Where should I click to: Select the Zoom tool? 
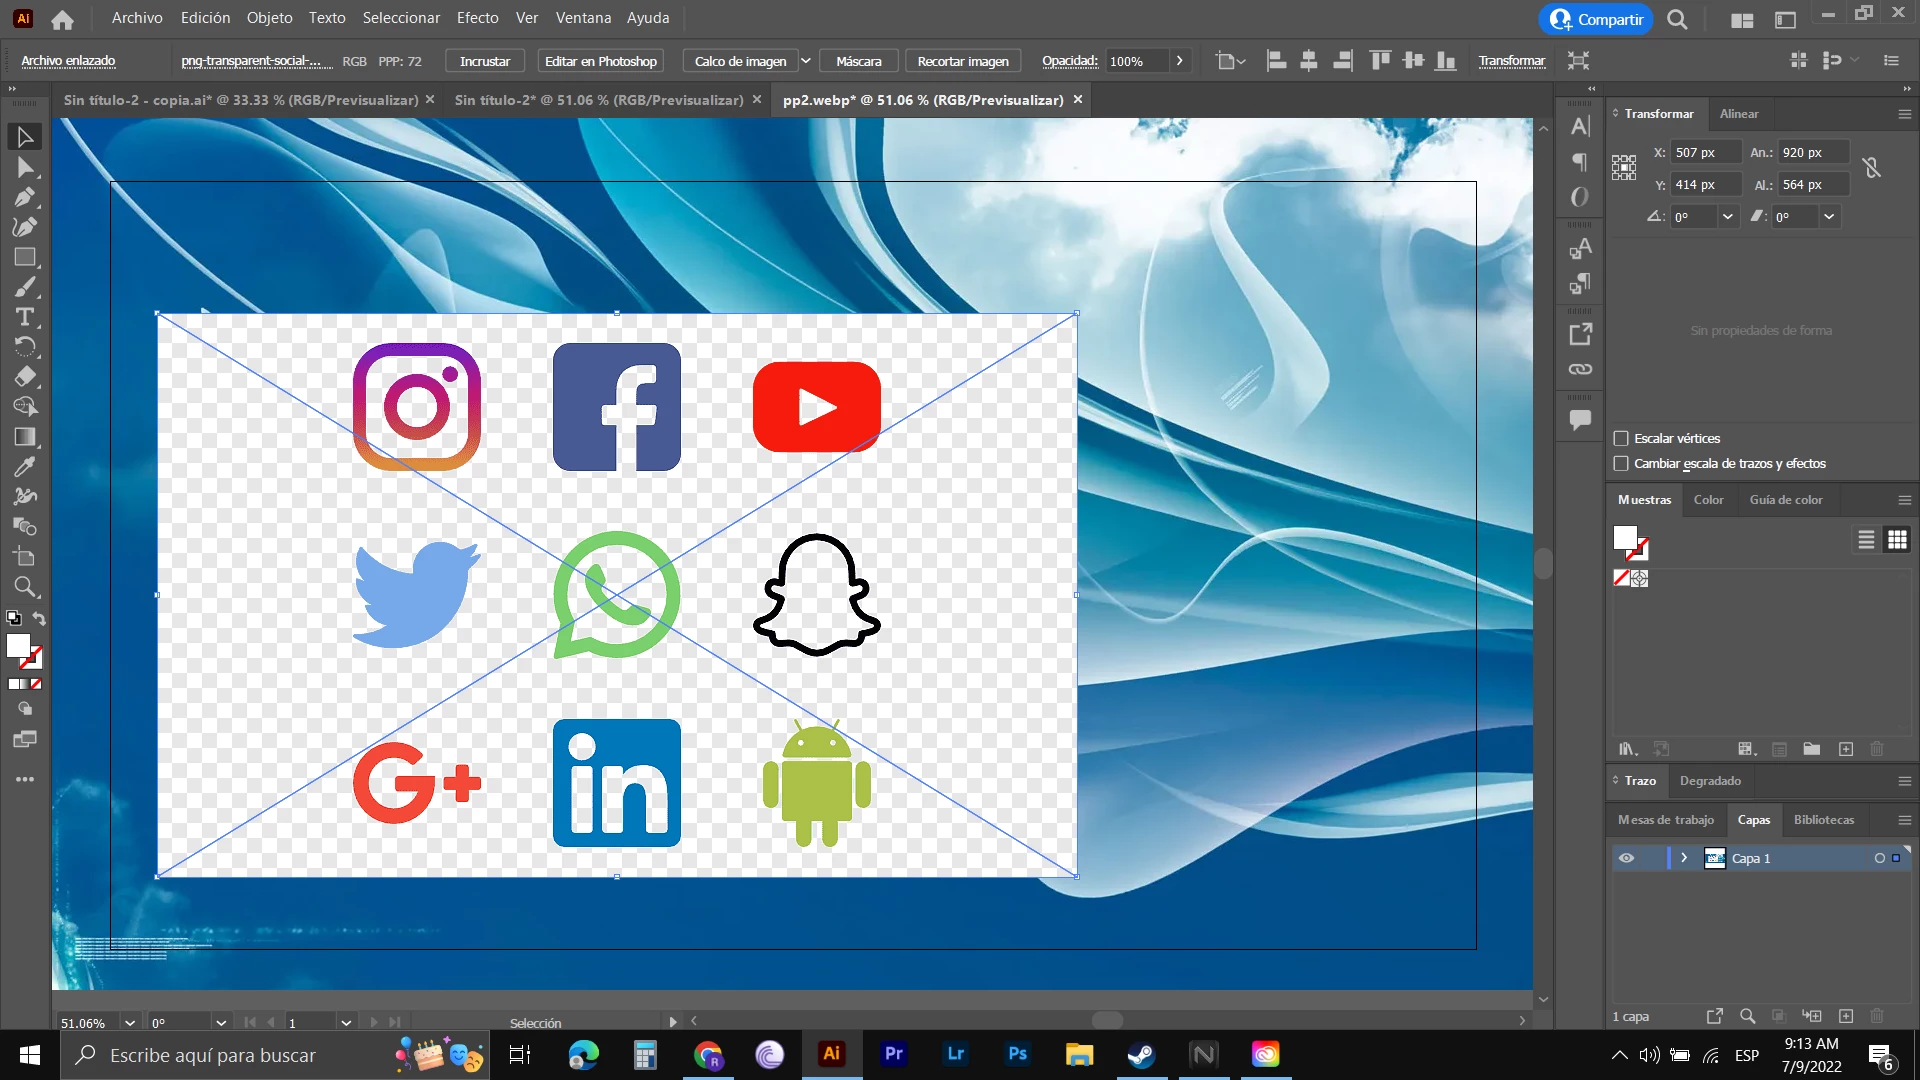(x=25, y=587)
